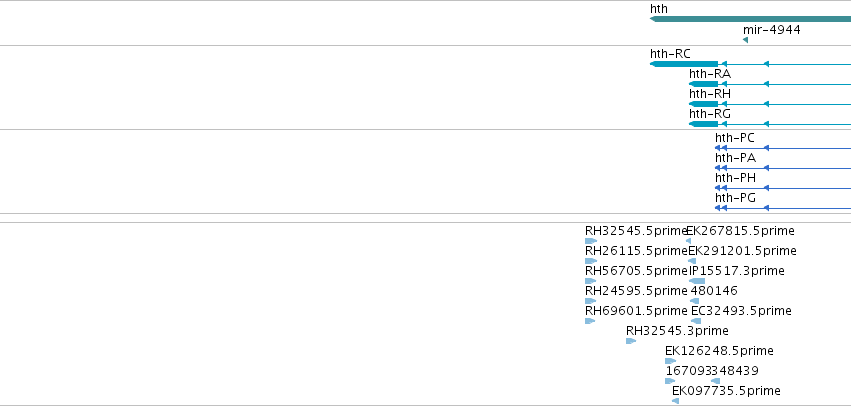Click the EK097735.5prime feature label
Viewport: 851px width, 406px height.
pos(726,391)
